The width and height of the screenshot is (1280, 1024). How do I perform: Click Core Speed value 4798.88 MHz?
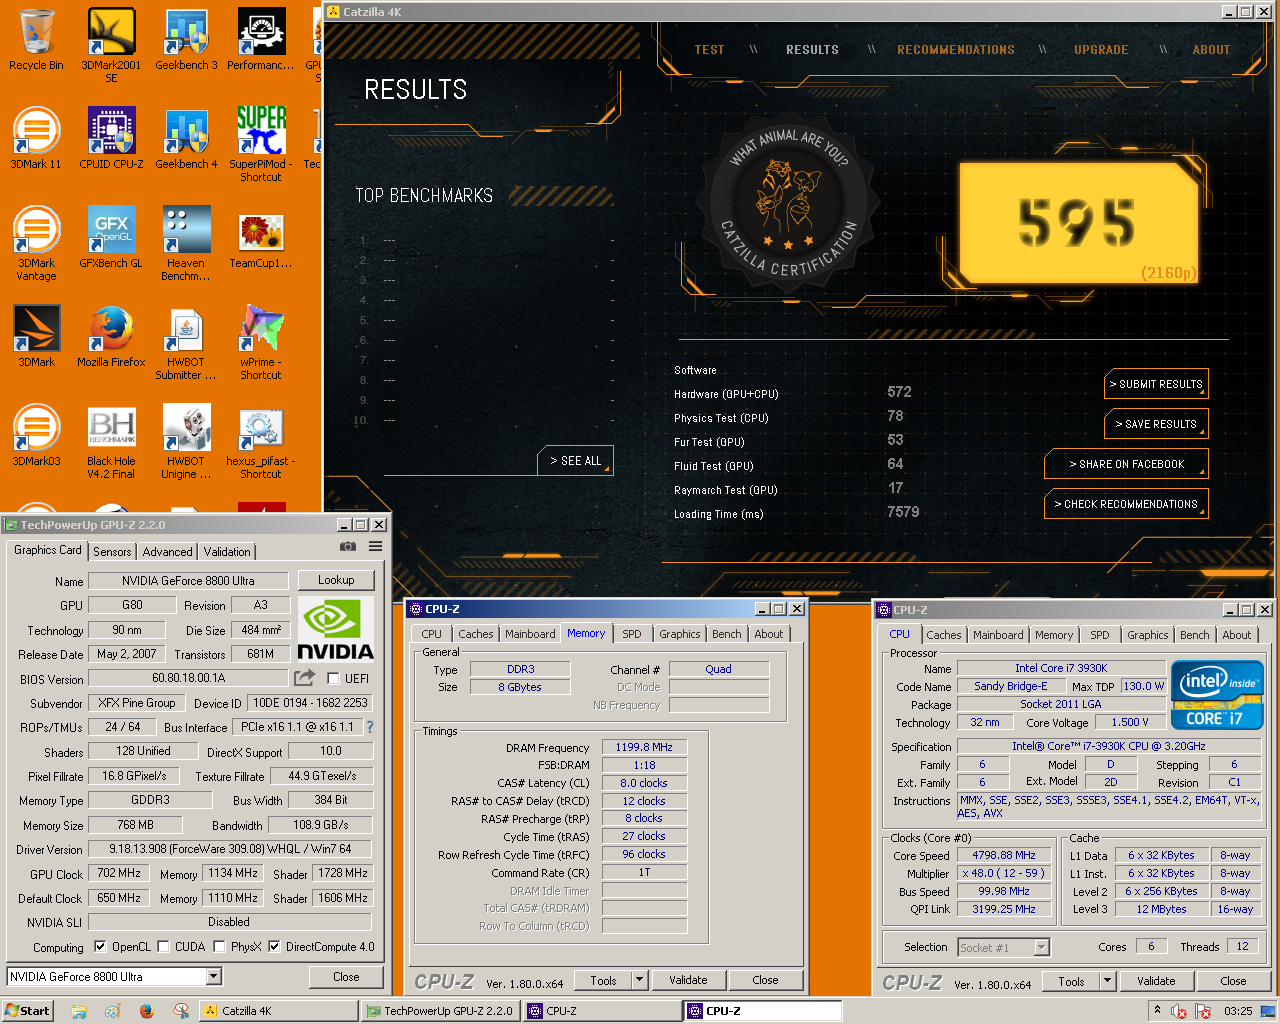click(1004, 855)
